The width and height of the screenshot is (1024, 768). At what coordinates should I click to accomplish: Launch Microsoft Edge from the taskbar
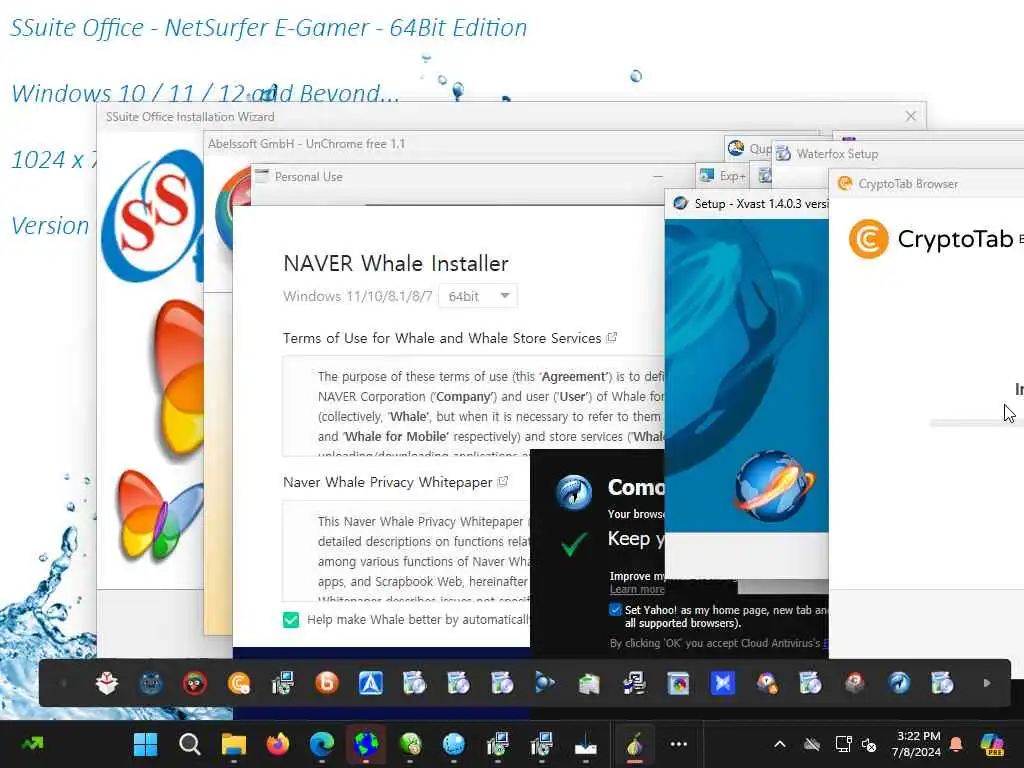click(322, 744)
